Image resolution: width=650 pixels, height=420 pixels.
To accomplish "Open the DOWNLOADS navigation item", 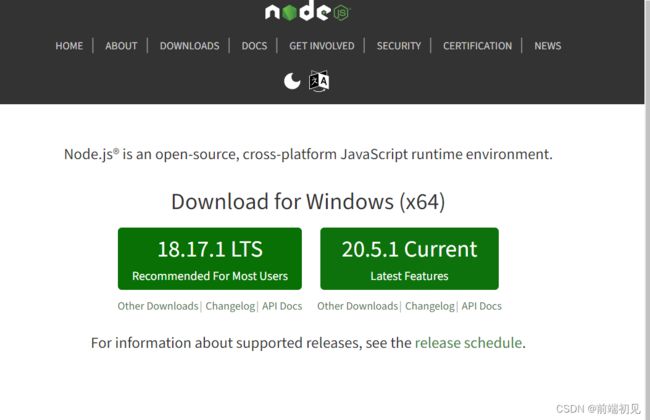I will [x=189, y=46].
